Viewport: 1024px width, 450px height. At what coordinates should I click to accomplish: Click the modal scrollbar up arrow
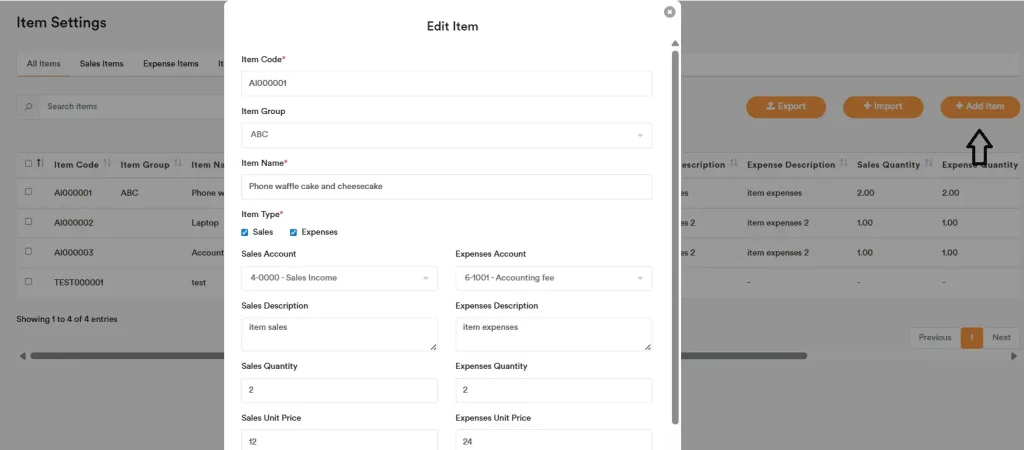(675, 44)
